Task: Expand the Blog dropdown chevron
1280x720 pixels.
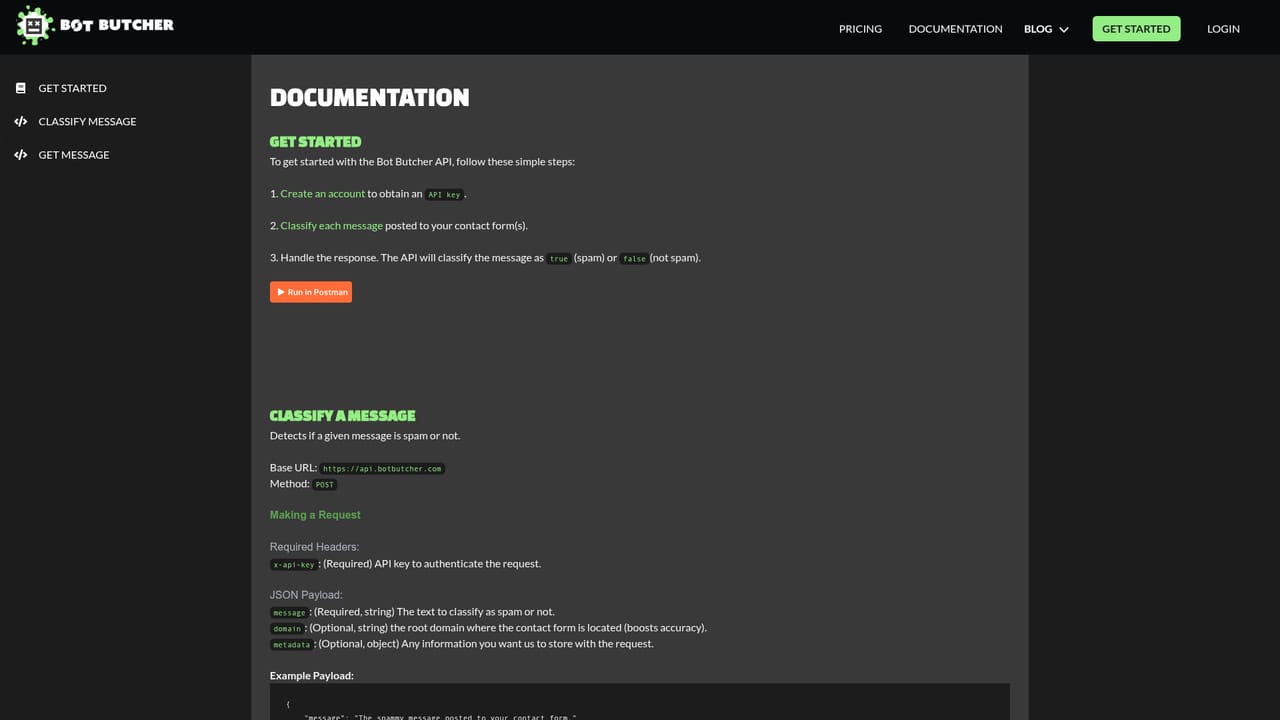Action: pyautogui.click(x=1064, y=30)
